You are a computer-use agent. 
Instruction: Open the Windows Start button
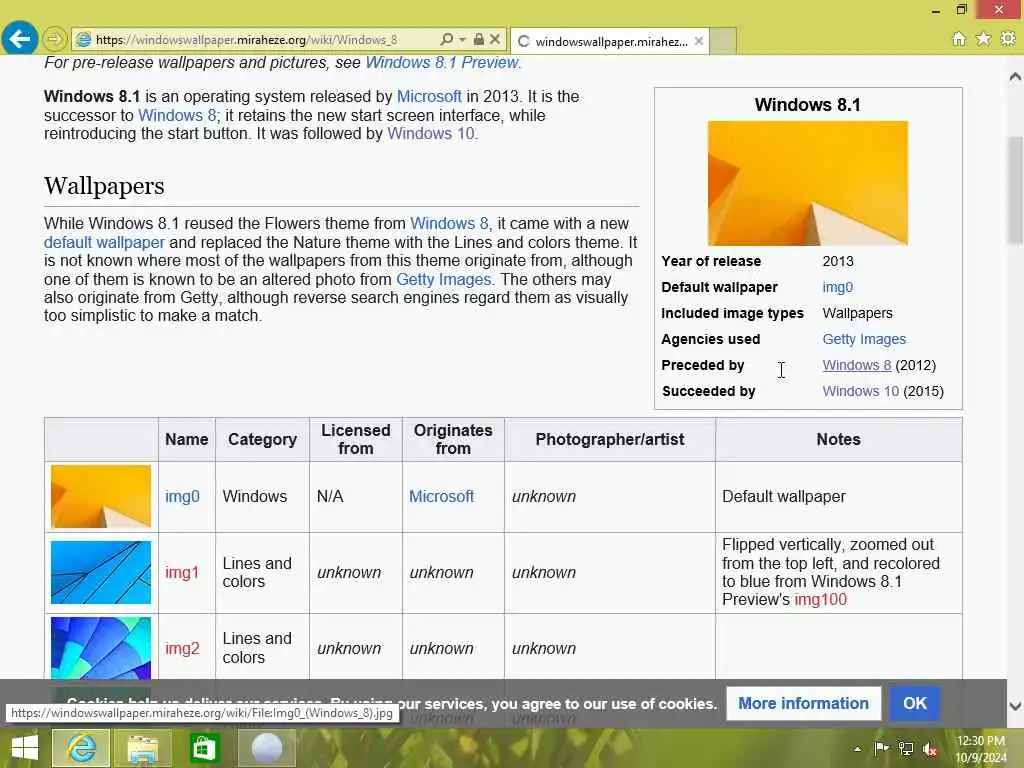point(25,748)
